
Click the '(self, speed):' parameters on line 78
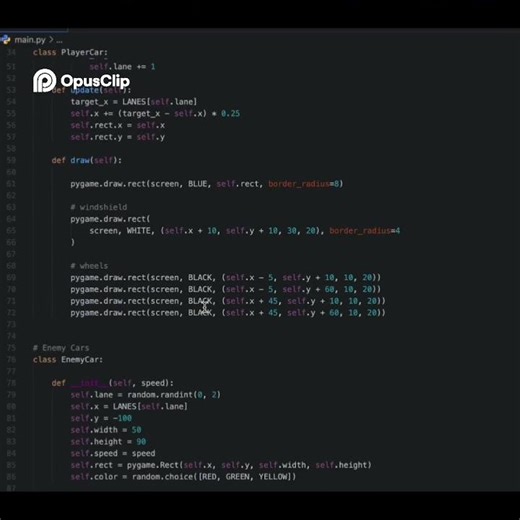click(x=141, y=383)
